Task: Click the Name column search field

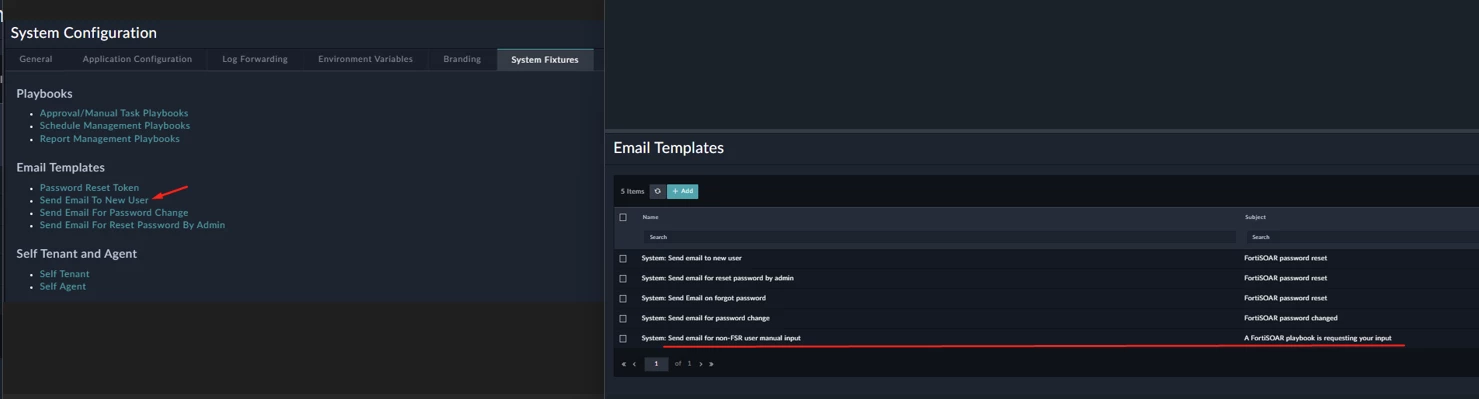Action: coord(939,237)
